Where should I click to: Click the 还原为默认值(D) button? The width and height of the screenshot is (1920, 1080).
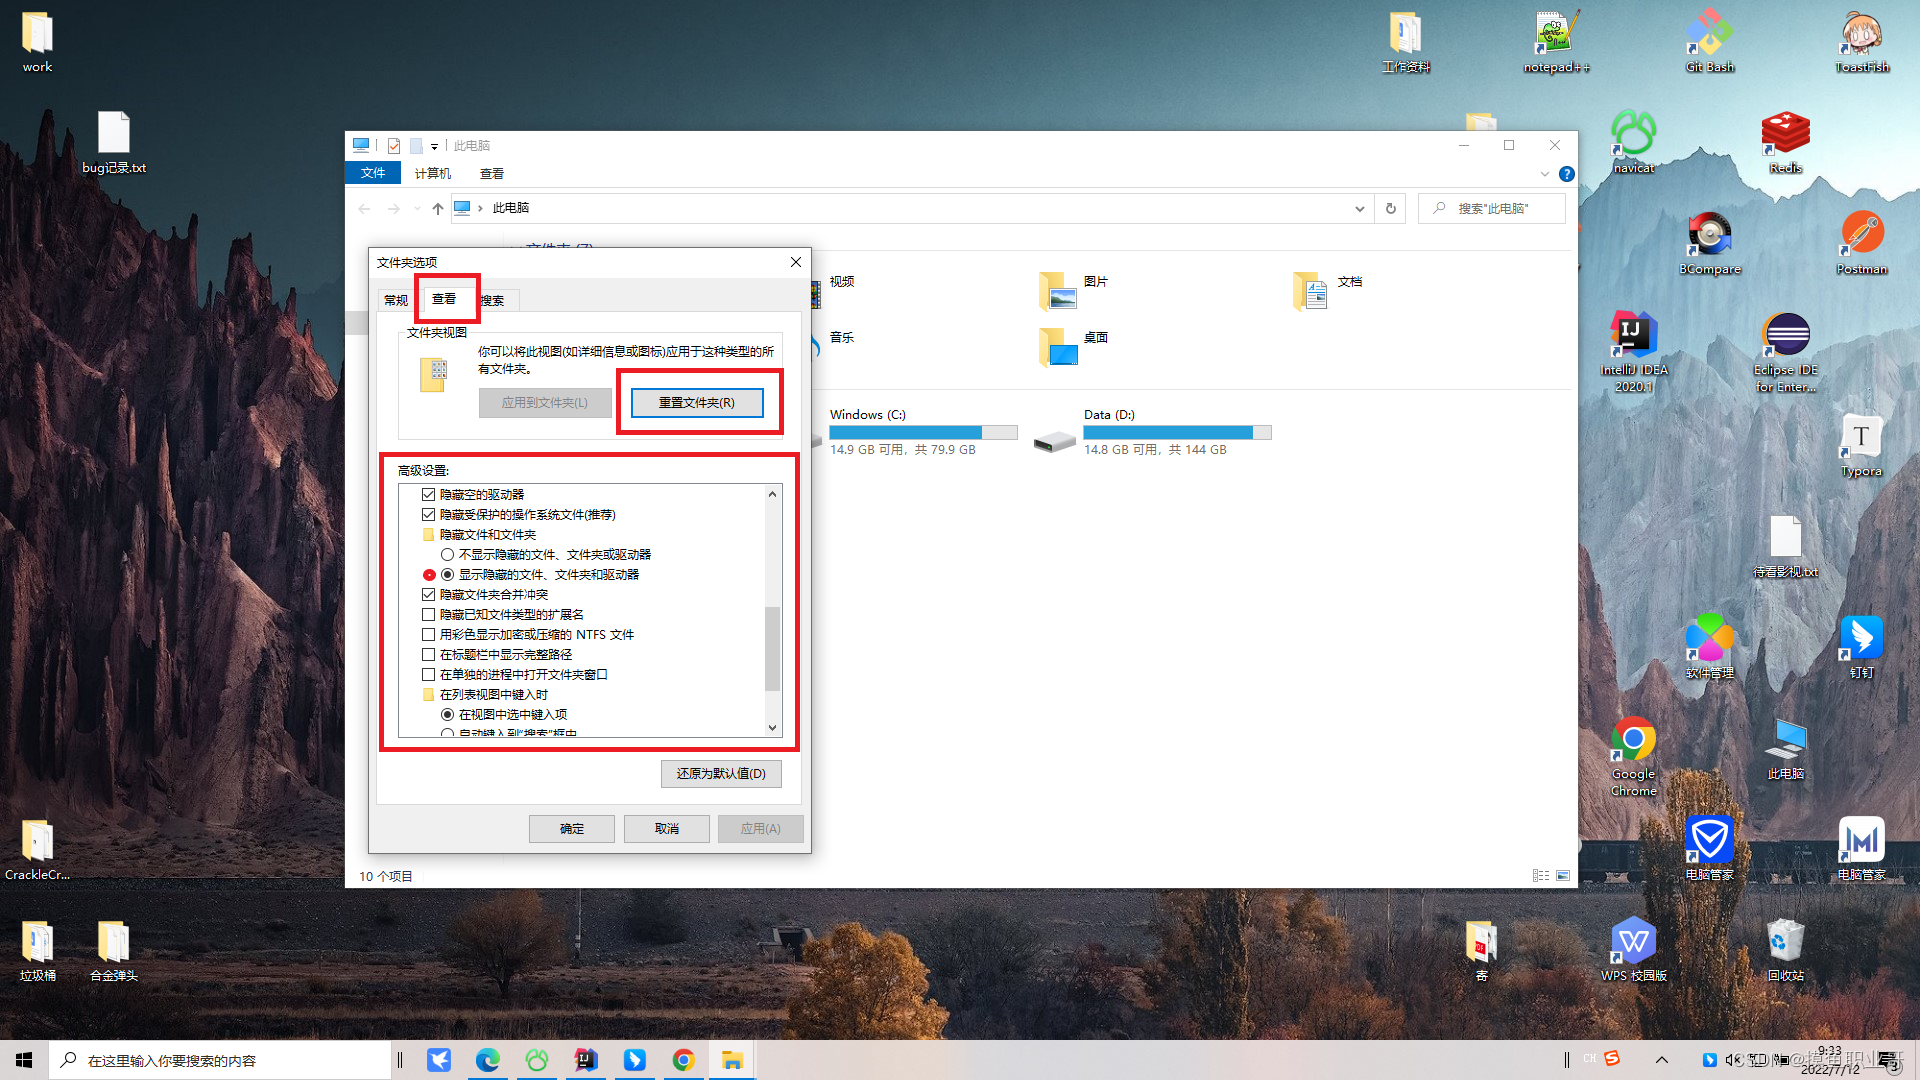click(720, 773)
